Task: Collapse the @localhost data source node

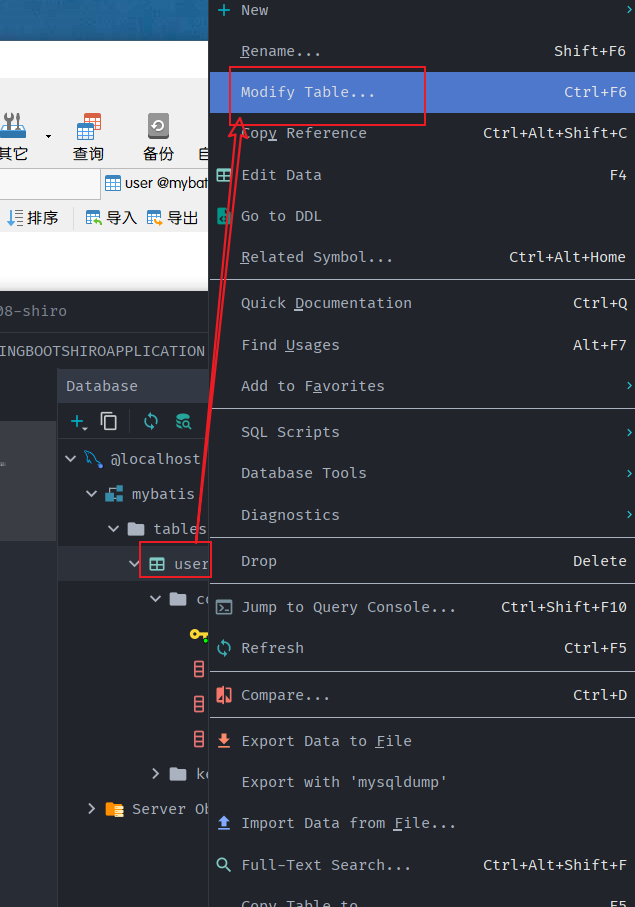Action: coord(70,459)
